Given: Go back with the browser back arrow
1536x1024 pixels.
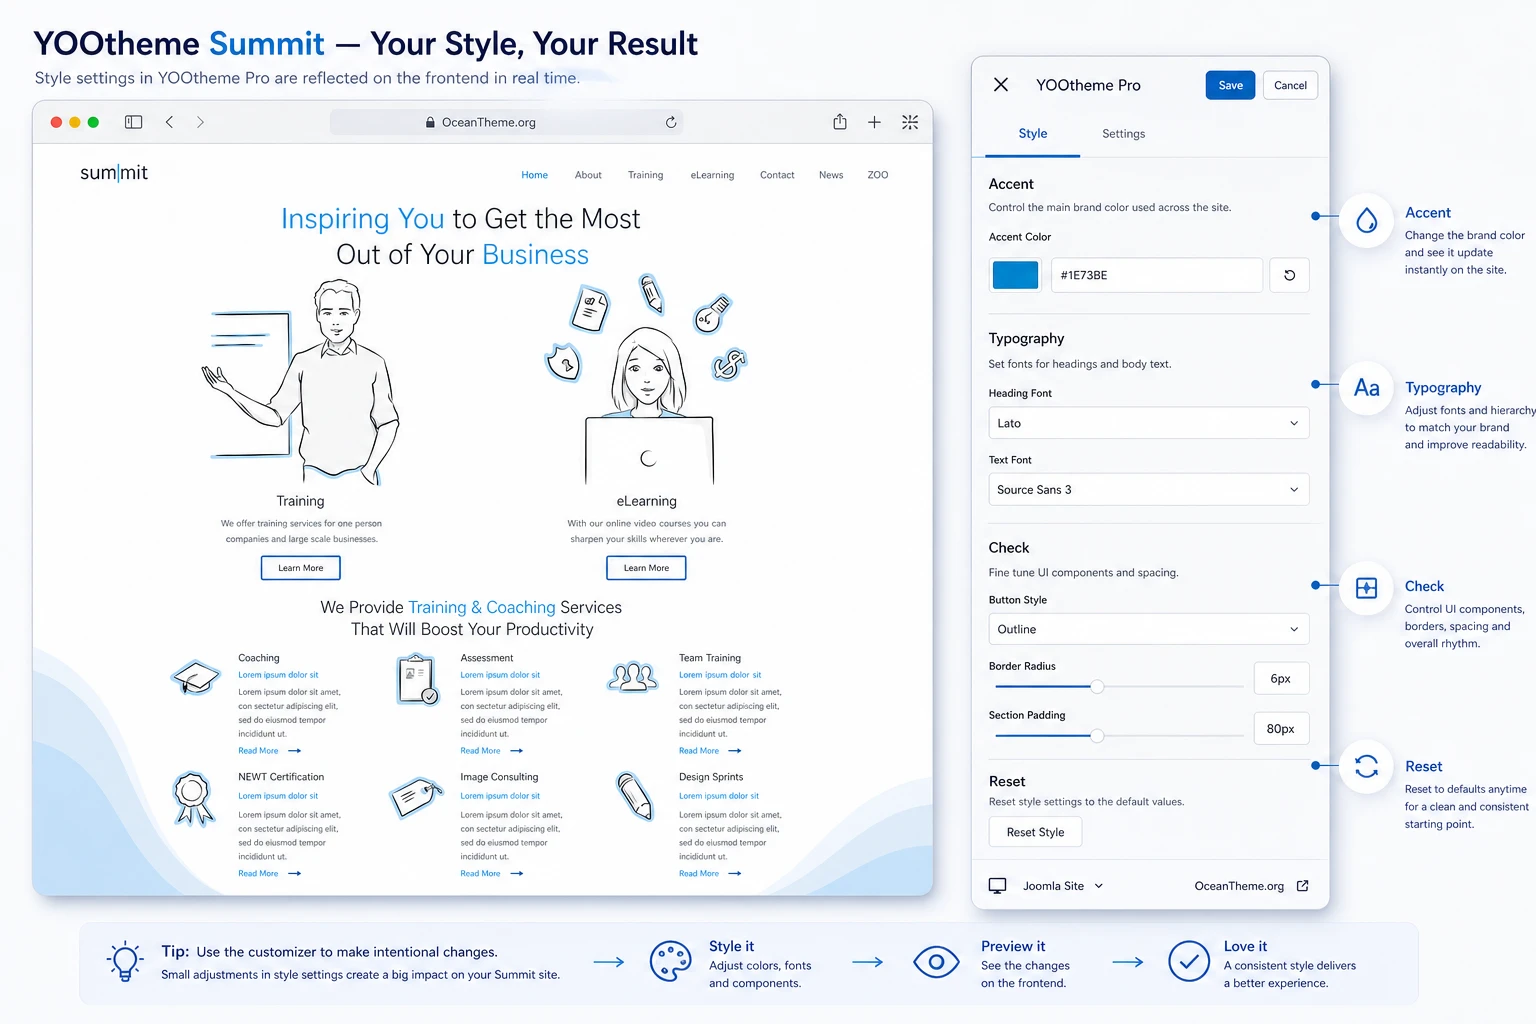Looking at the screenshot, I should coord(170,122).
